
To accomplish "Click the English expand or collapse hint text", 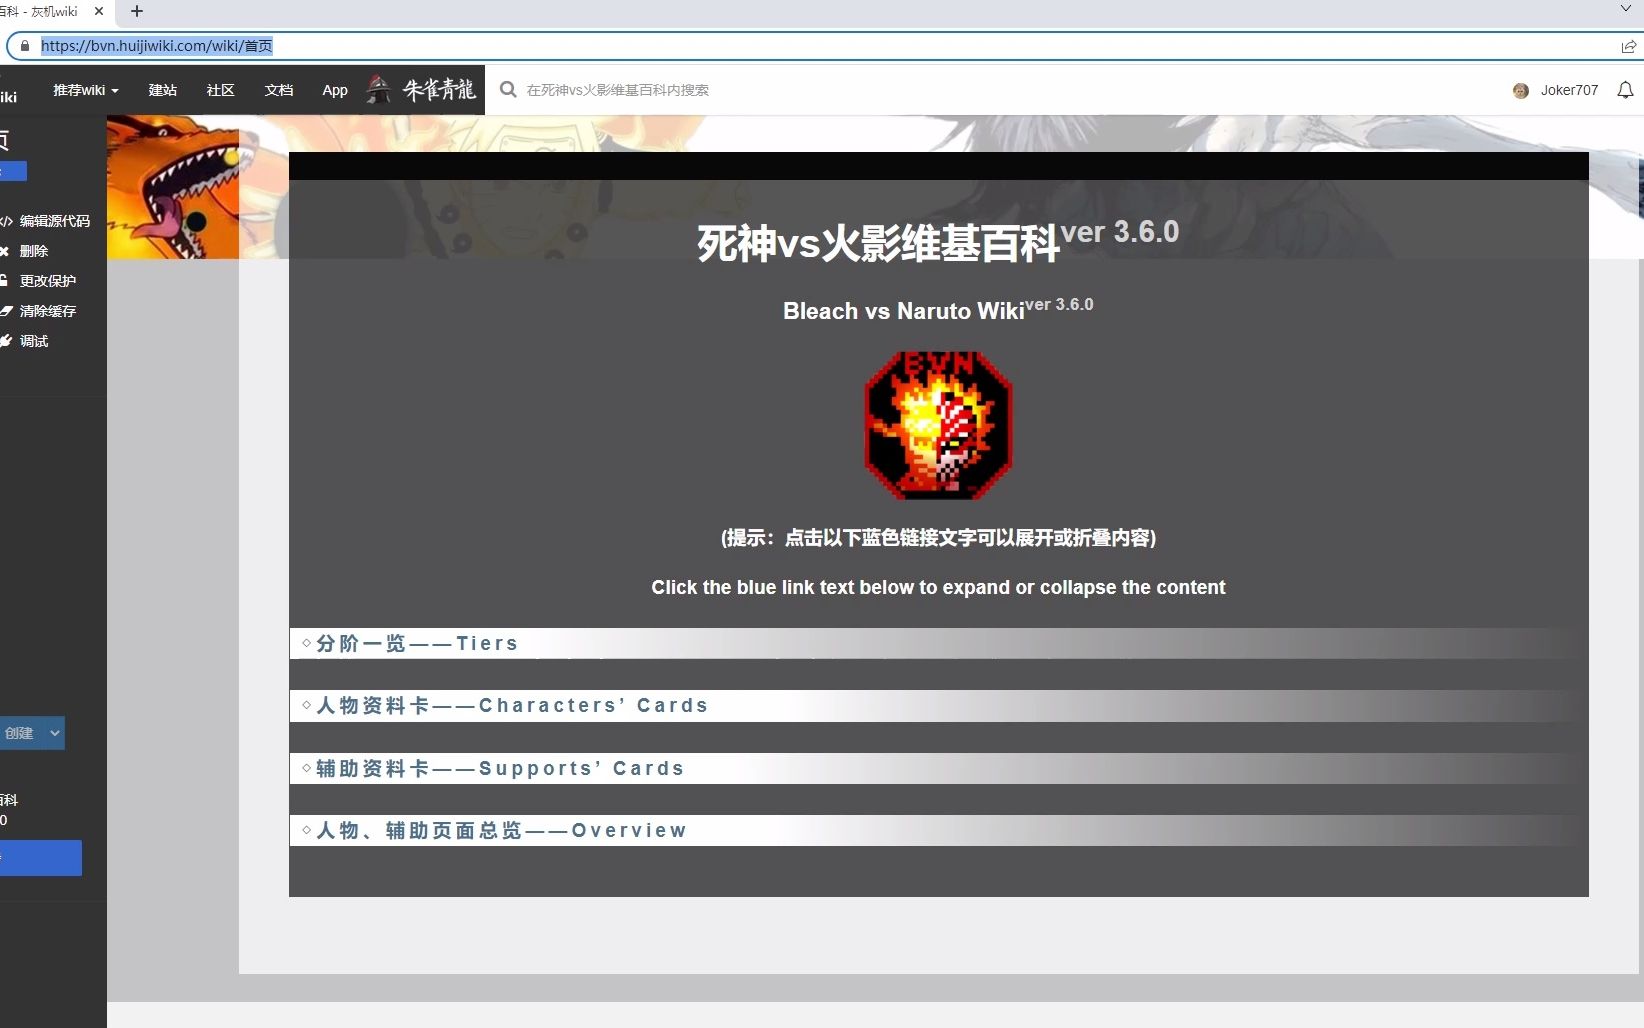I will [x=938, y=587].
